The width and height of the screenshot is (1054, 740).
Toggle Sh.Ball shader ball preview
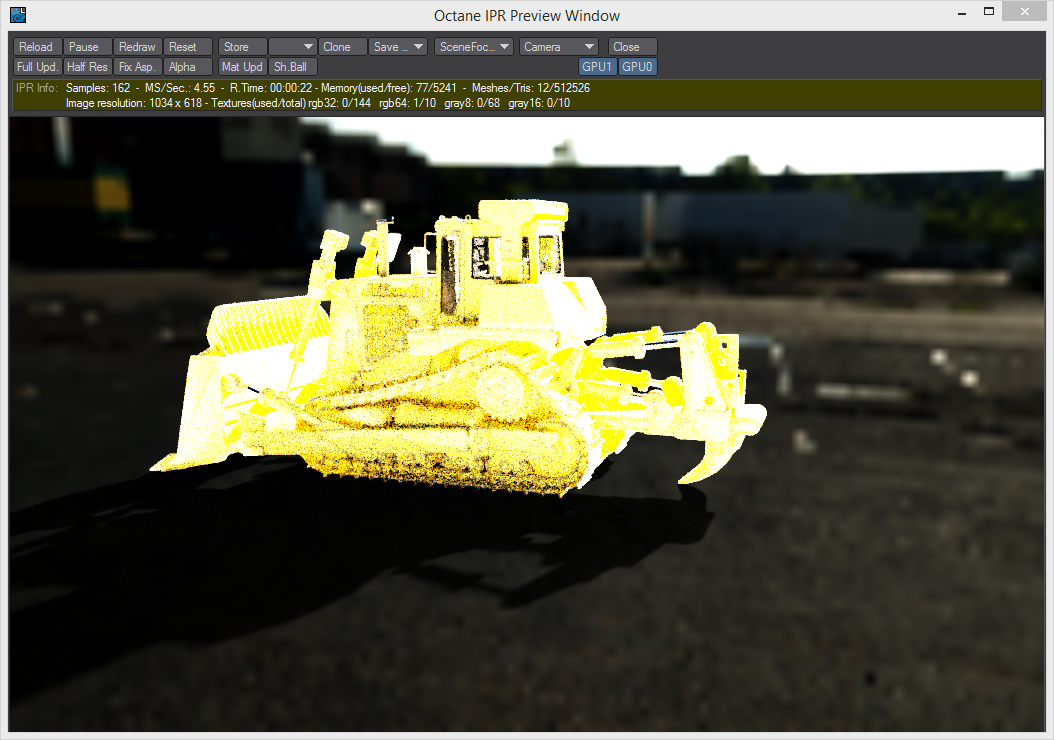click(x=292, y=67)
